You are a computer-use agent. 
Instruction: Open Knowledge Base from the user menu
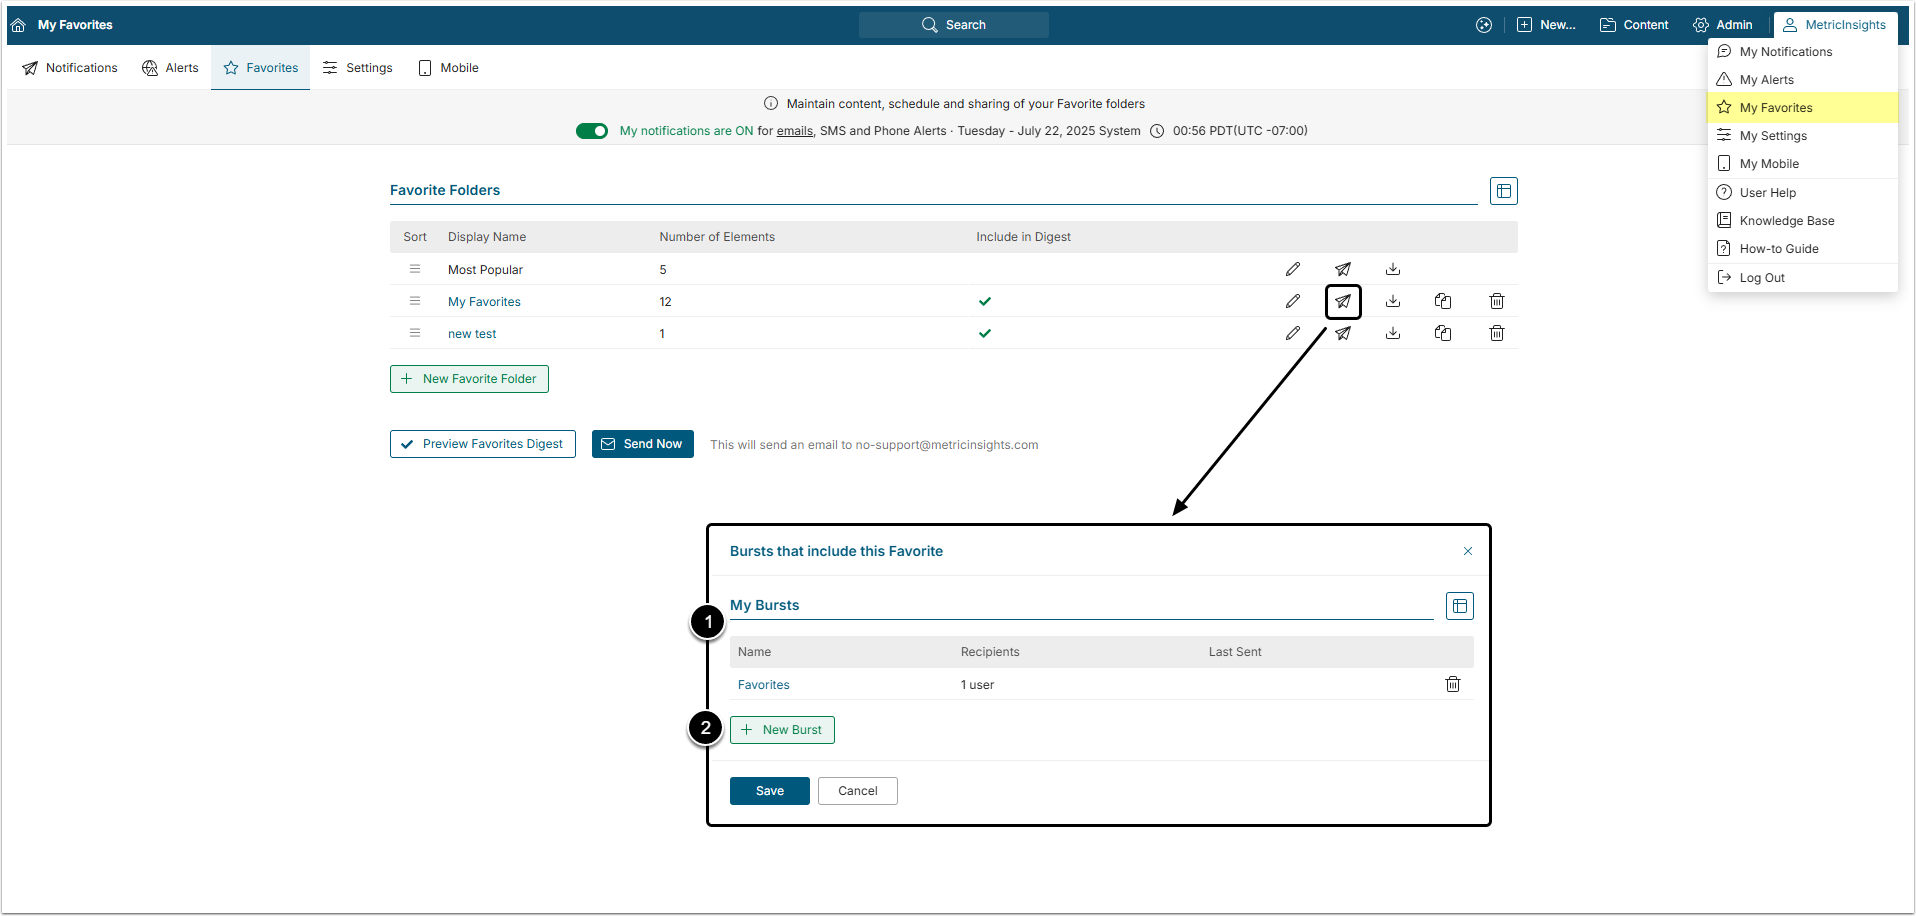[x=1803, y=221]
